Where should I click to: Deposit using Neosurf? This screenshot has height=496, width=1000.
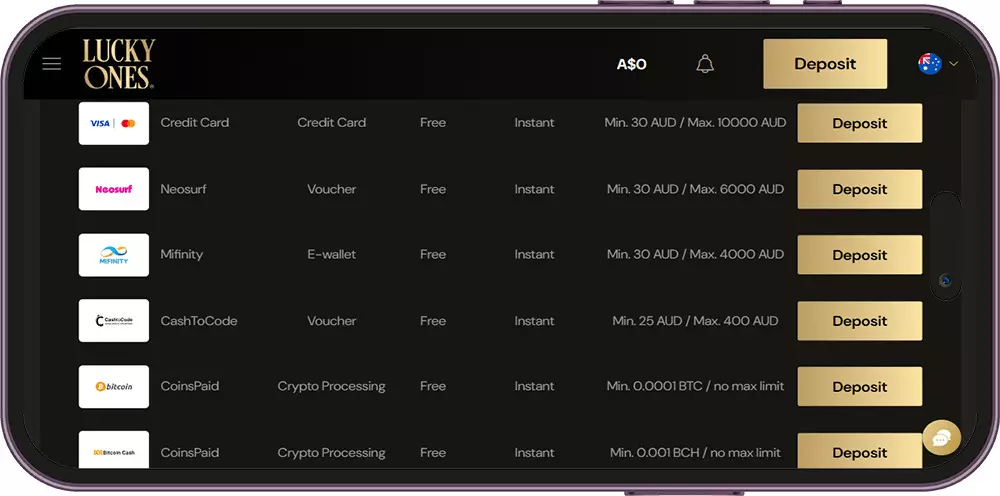[860, 189]
